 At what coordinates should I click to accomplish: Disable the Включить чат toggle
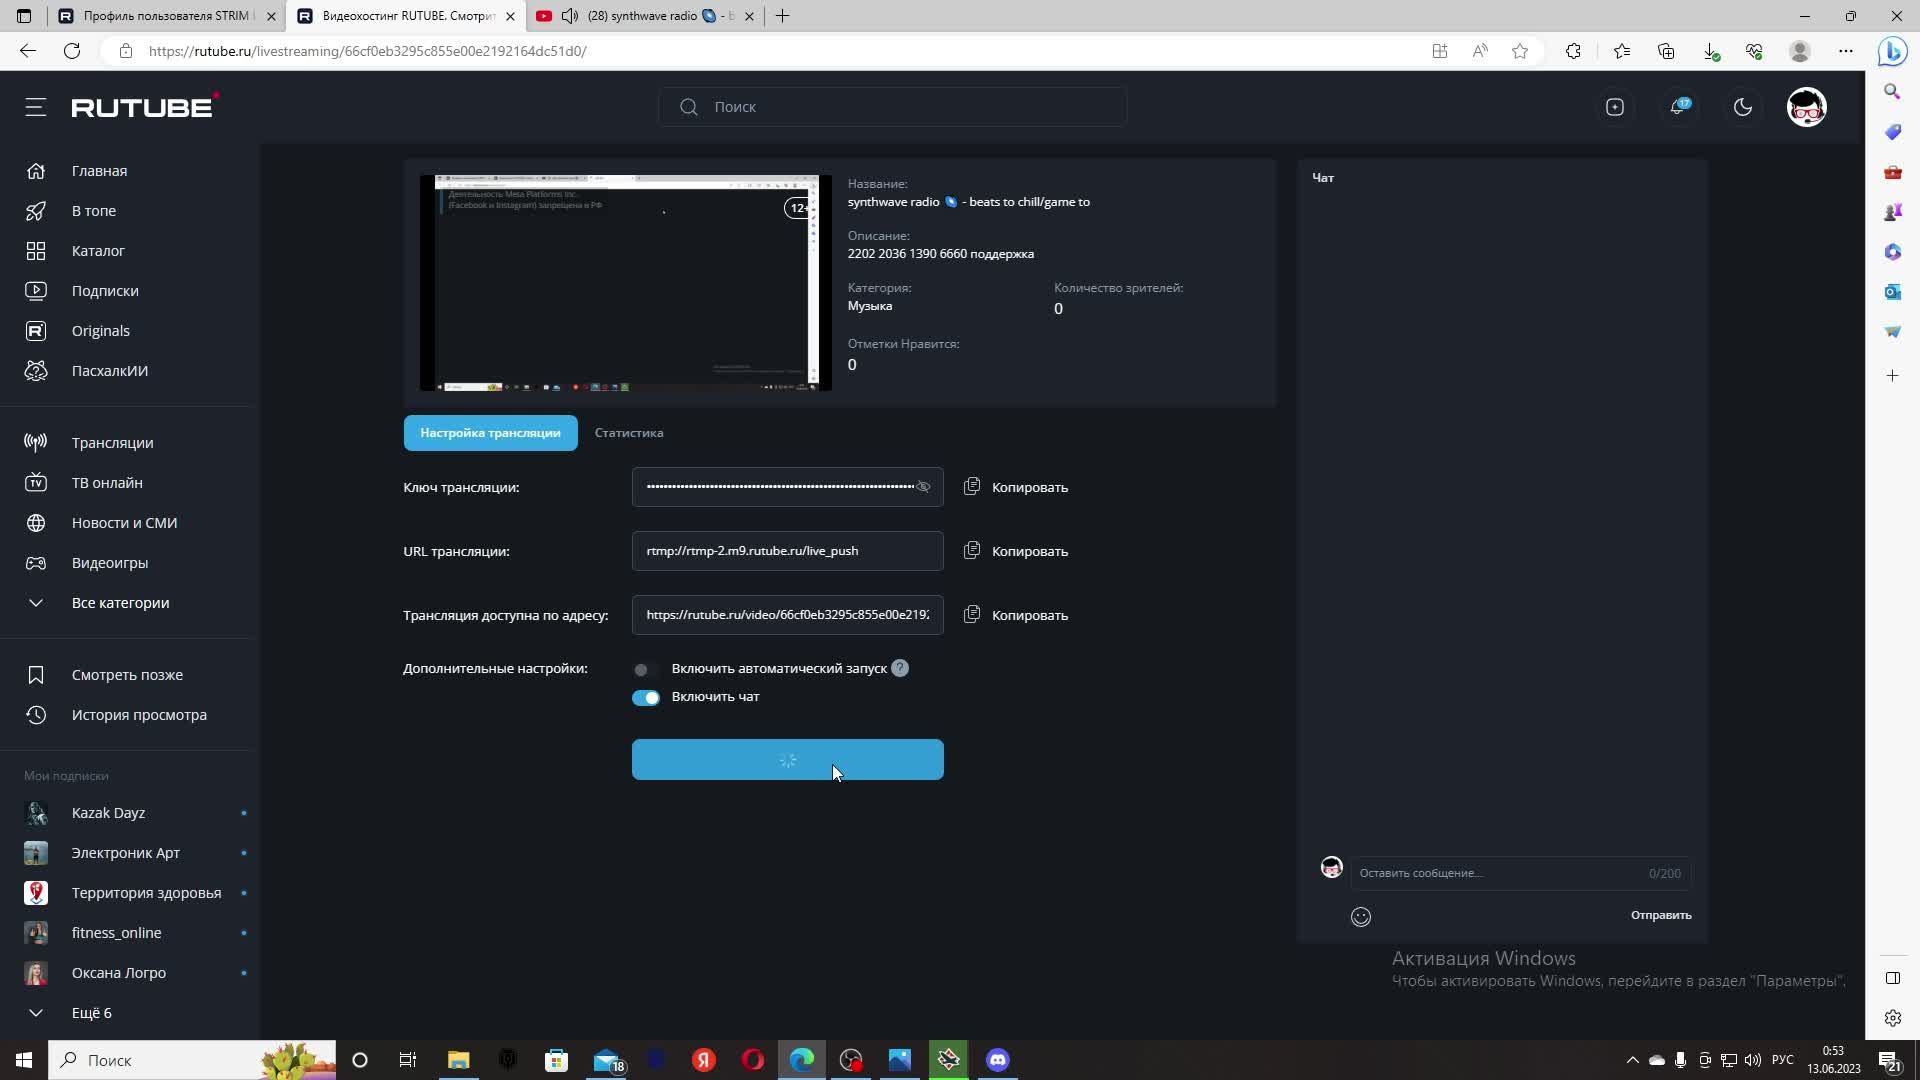pos(645,697)
